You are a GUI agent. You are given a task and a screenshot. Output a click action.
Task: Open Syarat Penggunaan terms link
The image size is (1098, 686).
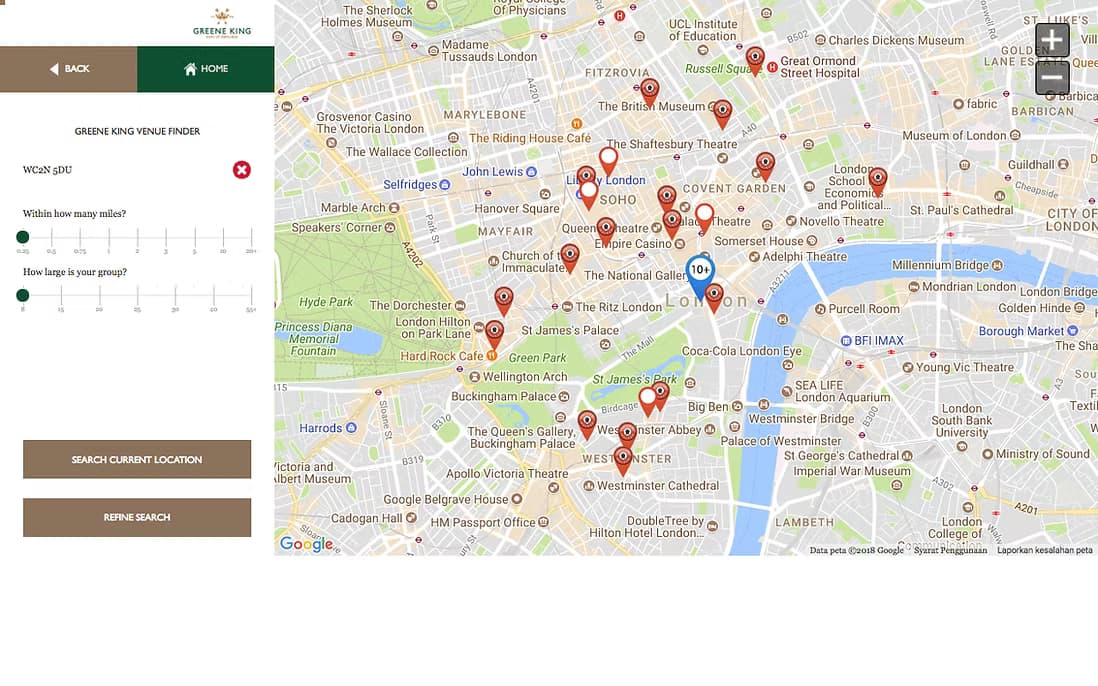[x=950, y=550]
